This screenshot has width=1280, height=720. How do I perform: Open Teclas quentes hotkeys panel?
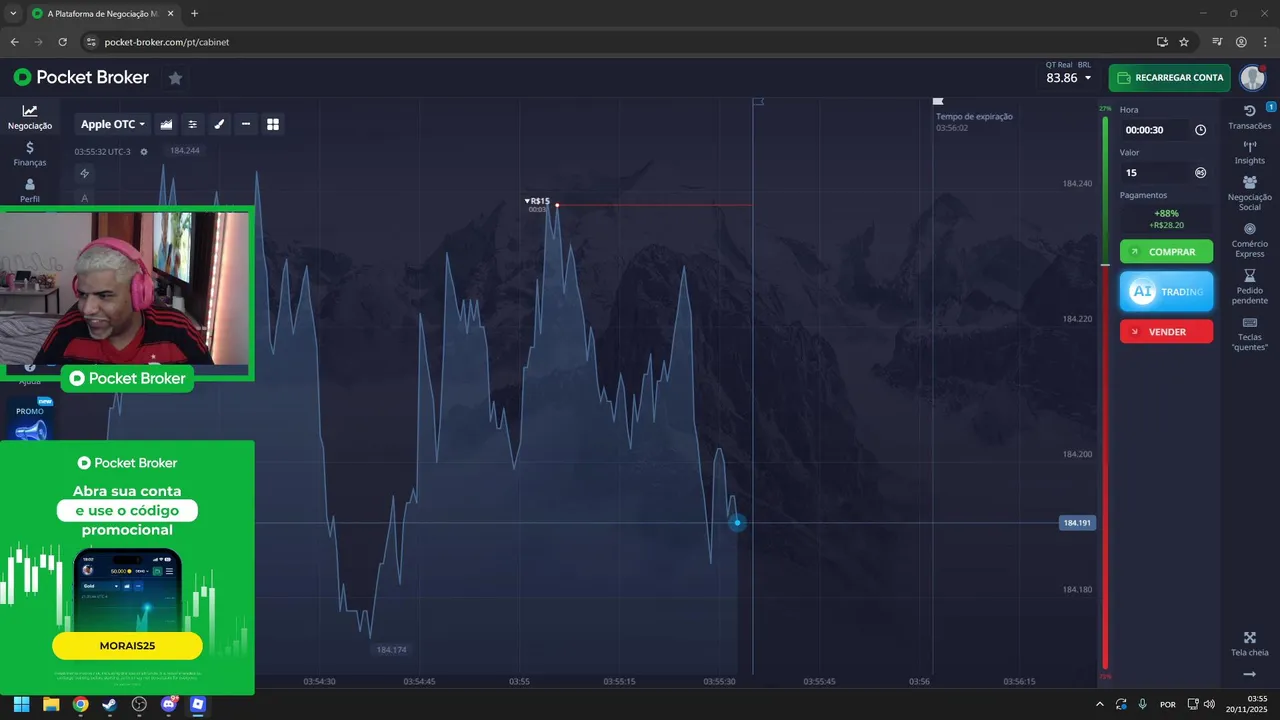[x=1249, y=334]
